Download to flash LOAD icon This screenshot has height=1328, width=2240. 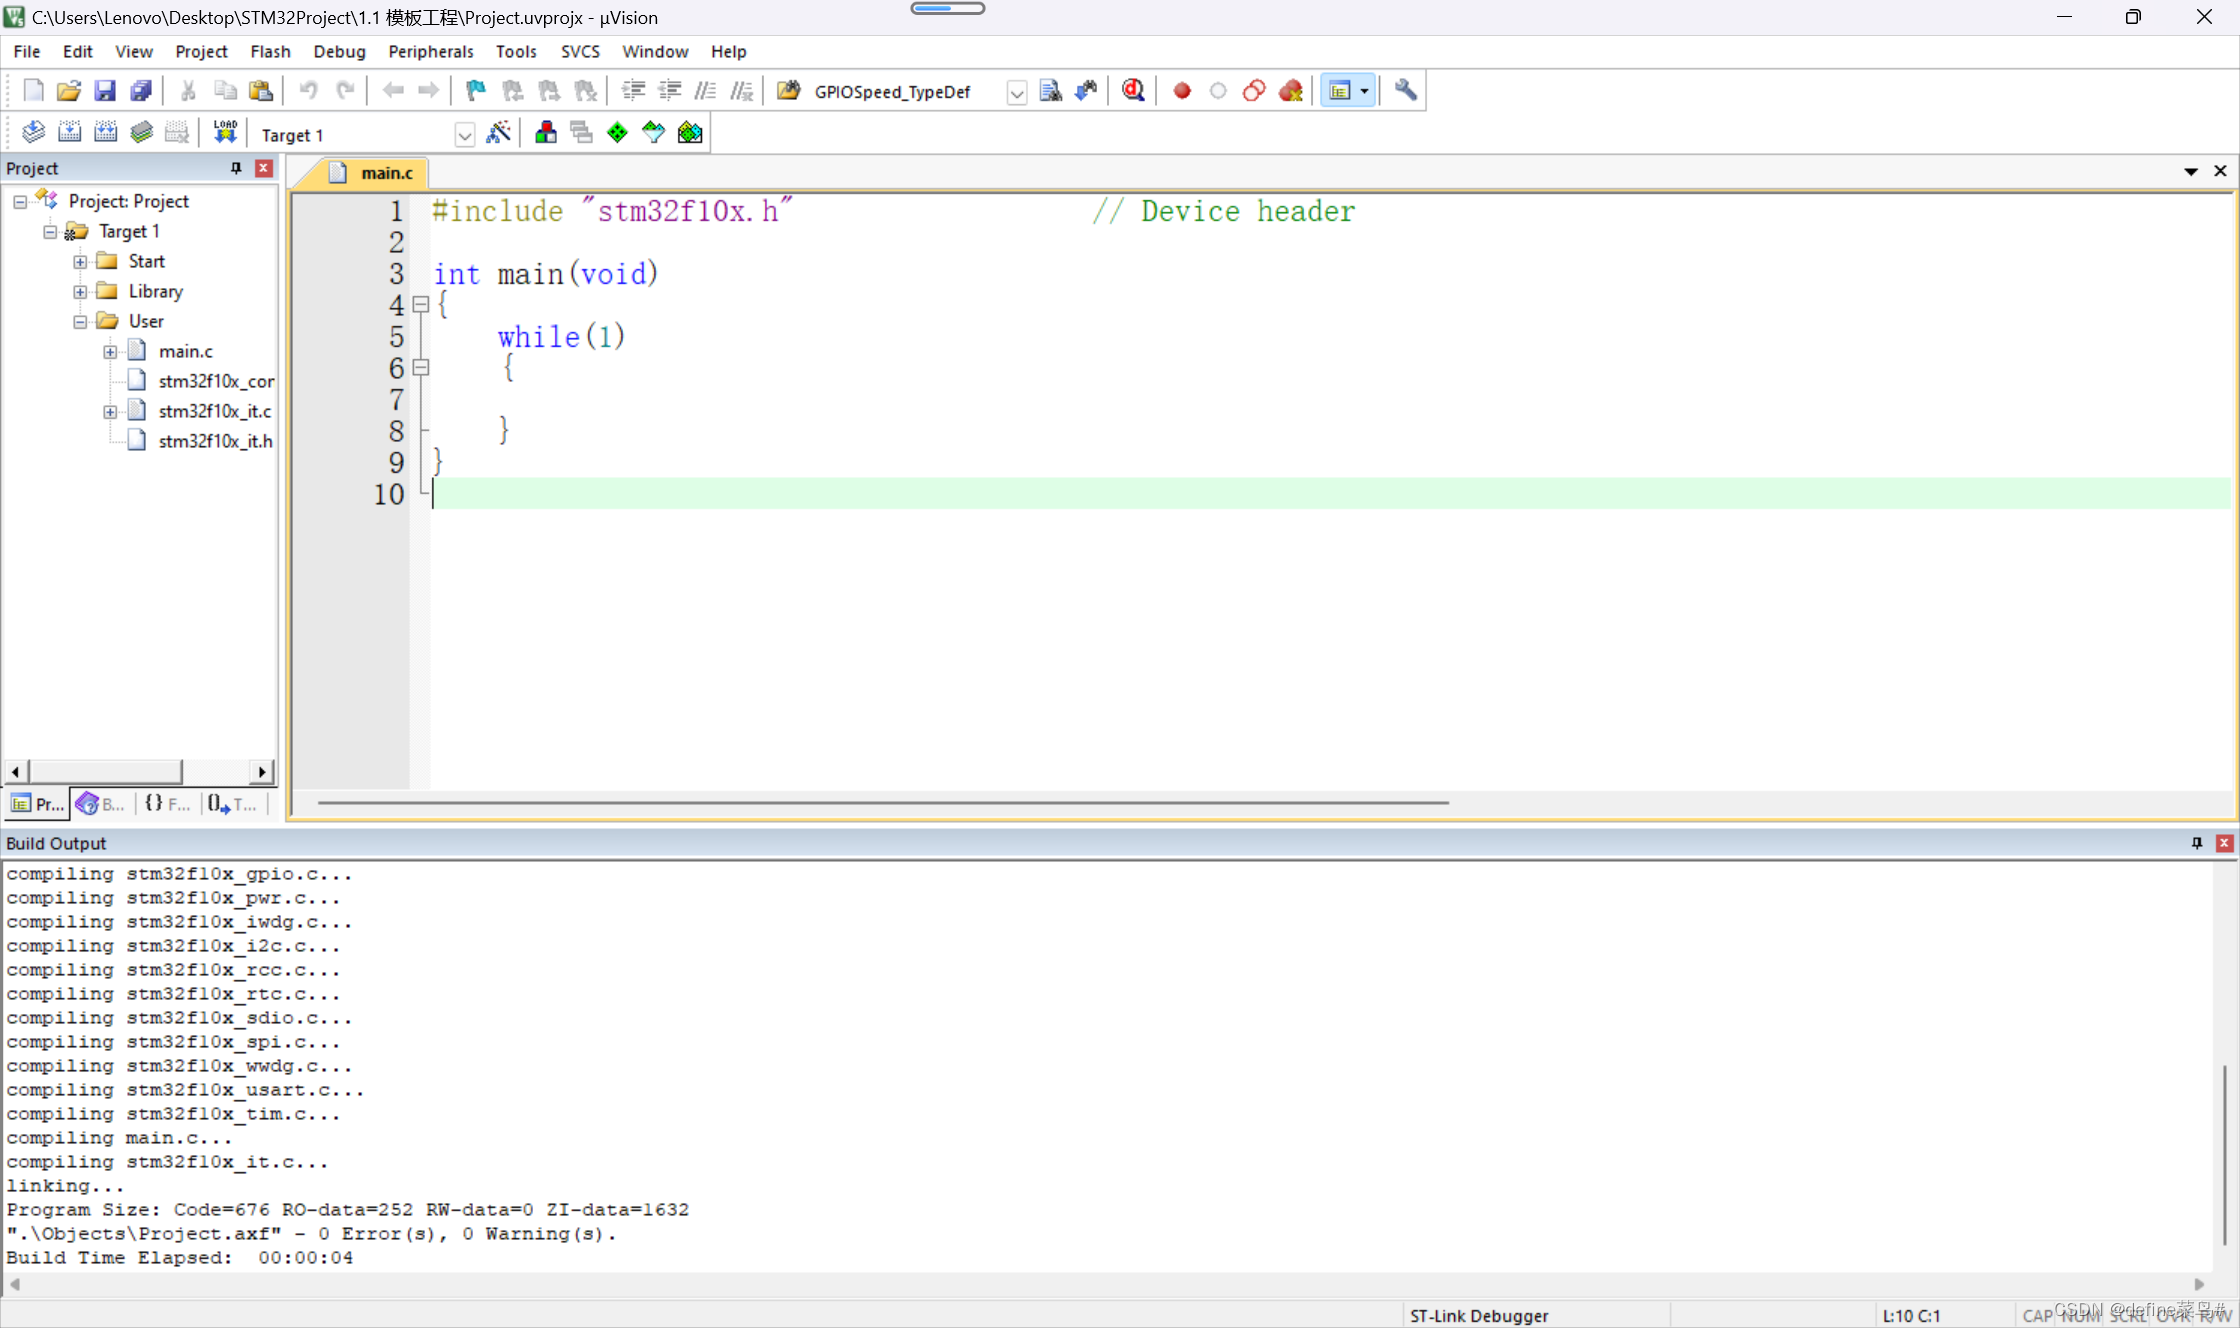point(225,133)
